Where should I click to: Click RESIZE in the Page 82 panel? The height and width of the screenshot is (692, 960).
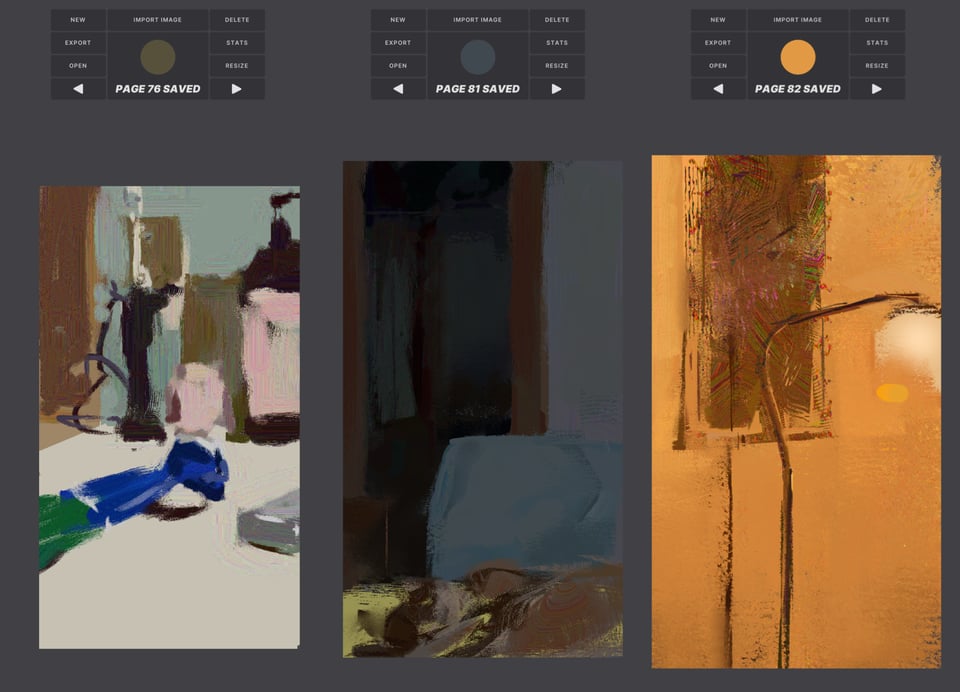pos(877,66)
